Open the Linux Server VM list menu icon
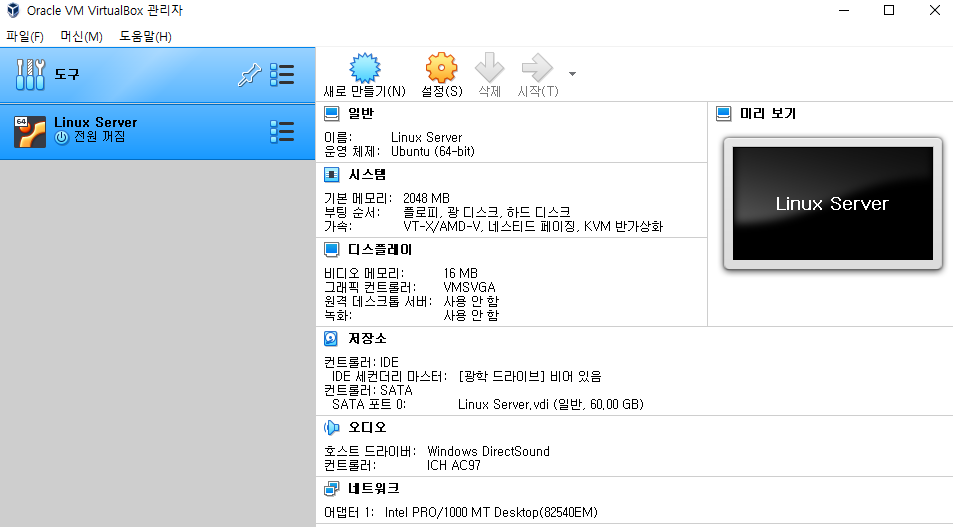This screenshot has height=527, width=953. tap(282, 131)
